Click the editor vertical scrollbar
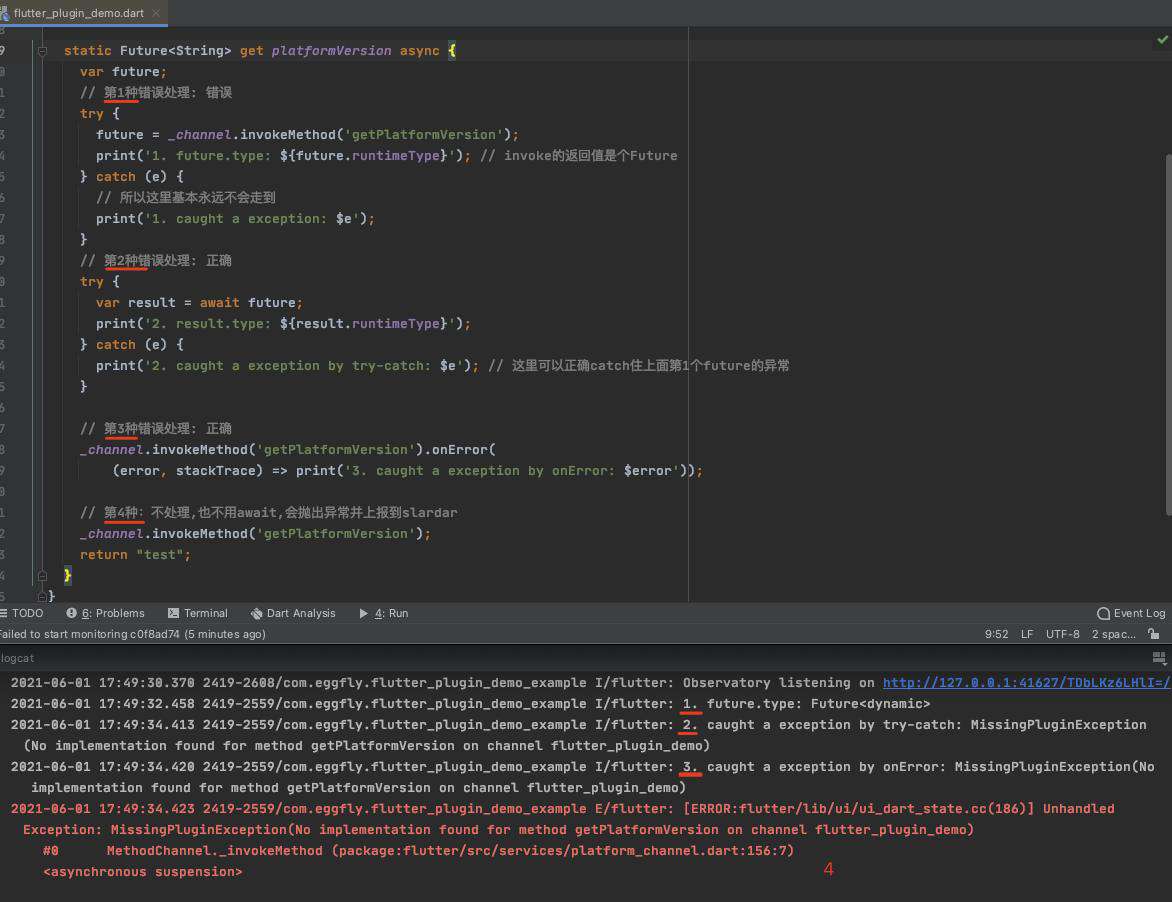Image resolution: width=1172 pixels, height=902 pixels. 1168,334
